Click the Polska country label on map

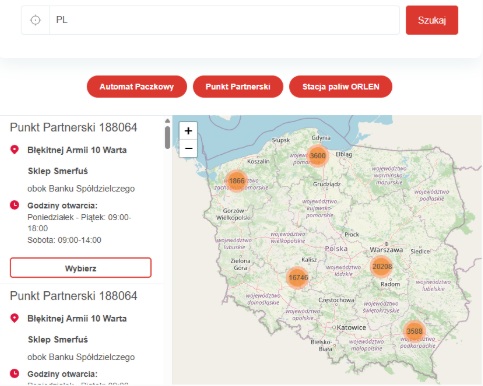click(336, 249)
